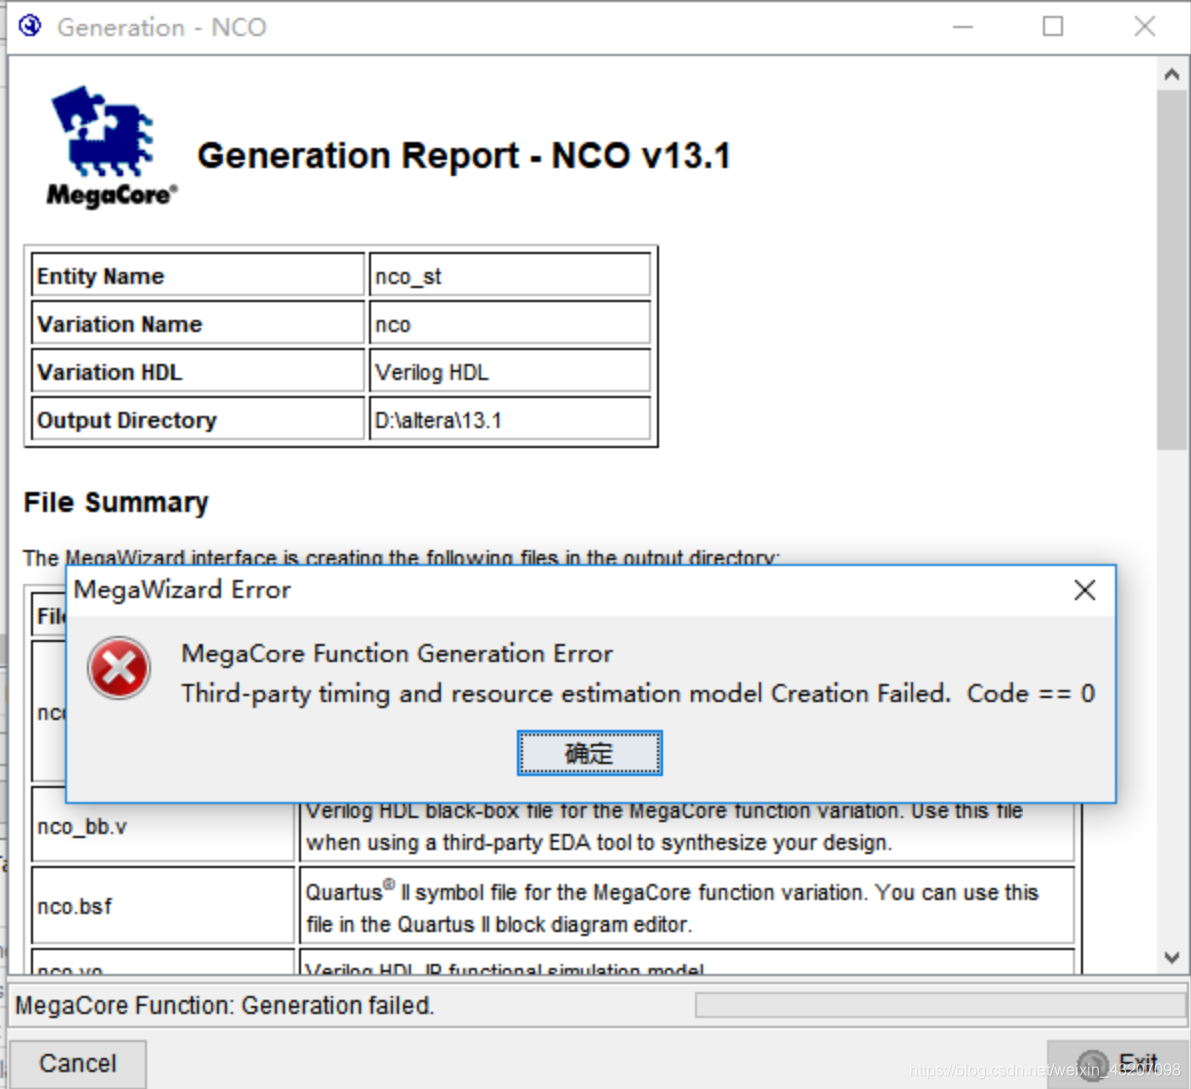The height and width of the screenshot is (1089, 1191).
Task: Click the 确定 button in the MegaWizard Error dialog
Action: point(589,753)
